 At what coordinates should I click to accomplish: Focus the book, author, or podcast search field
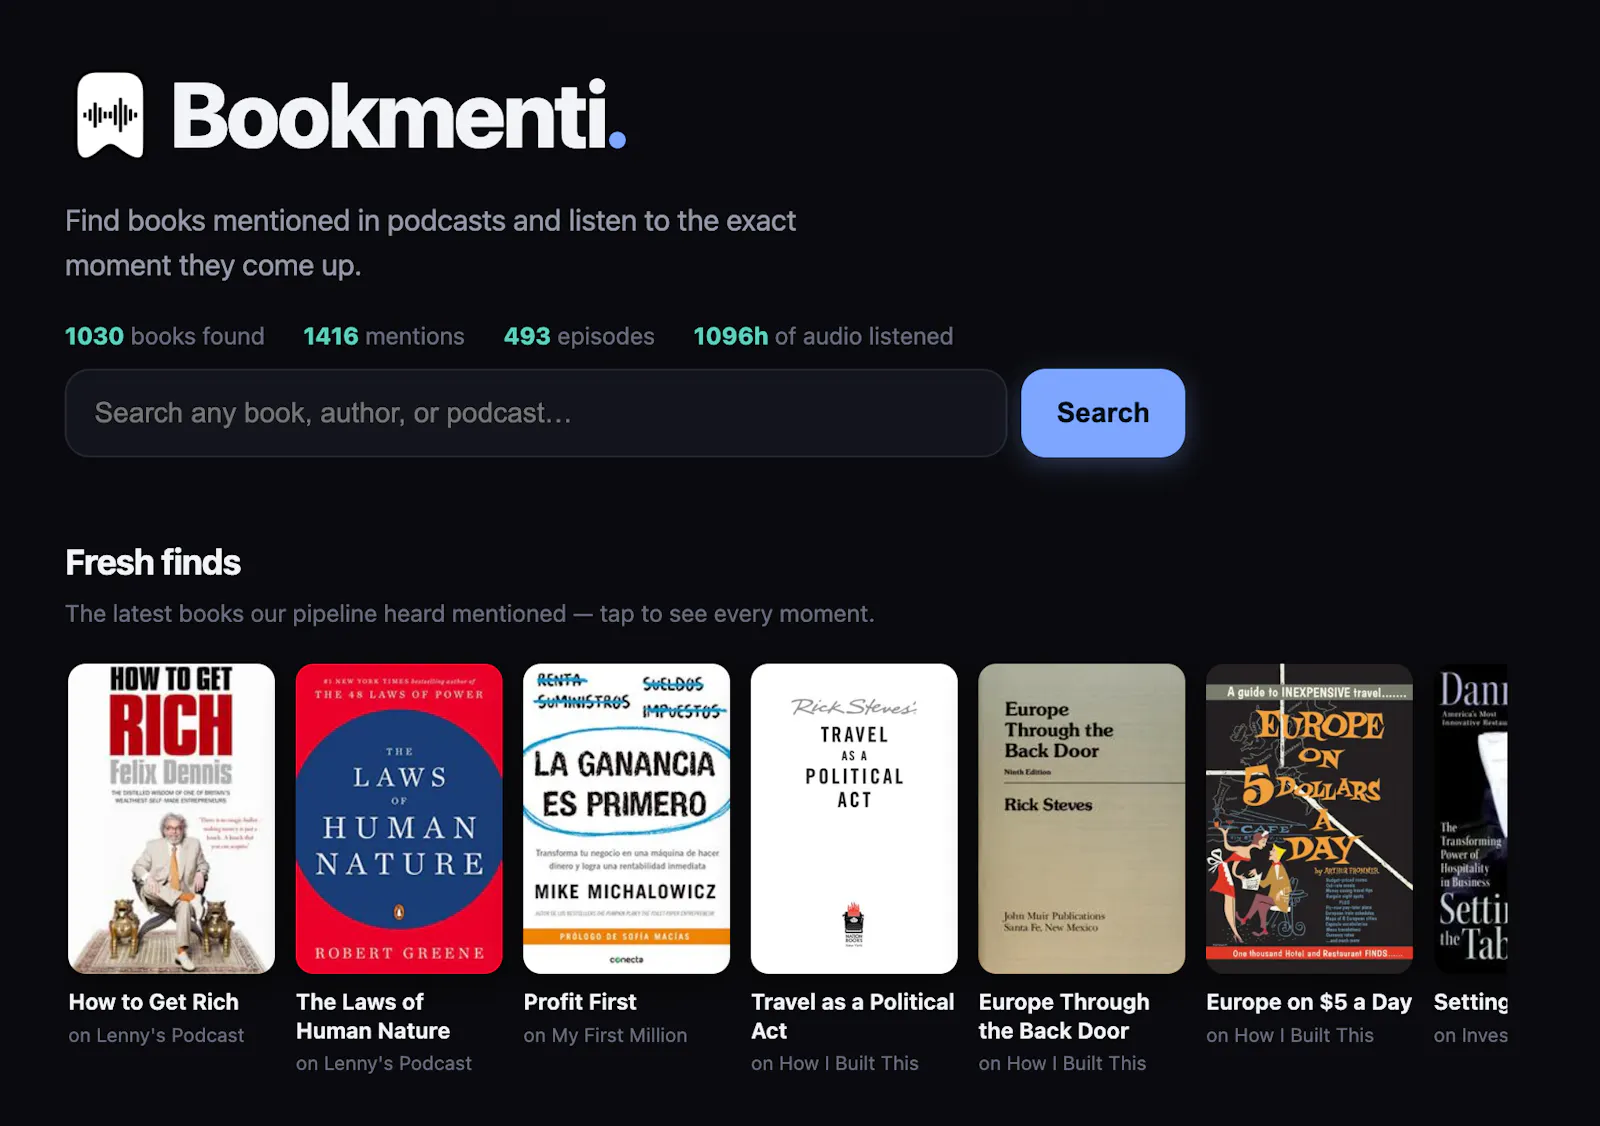pos(535,413)
